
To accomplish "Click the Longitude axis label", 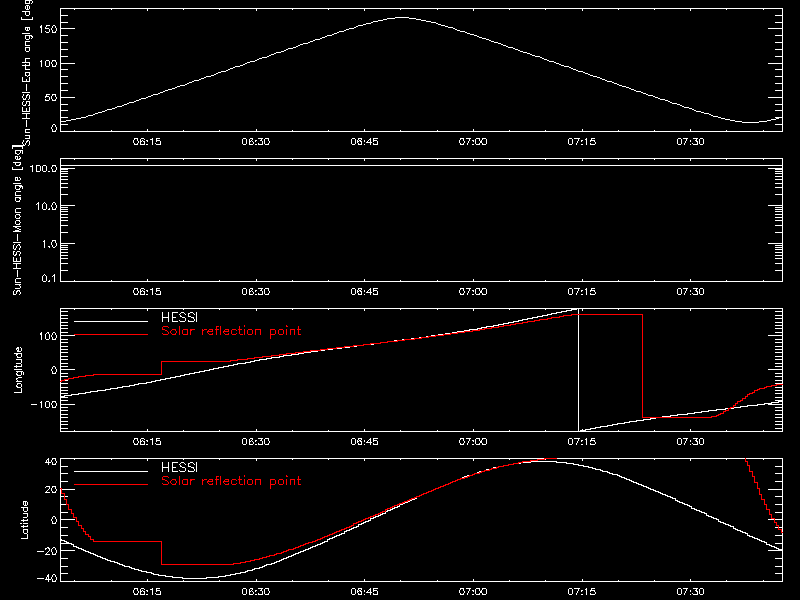I will (x=18, y=370).
